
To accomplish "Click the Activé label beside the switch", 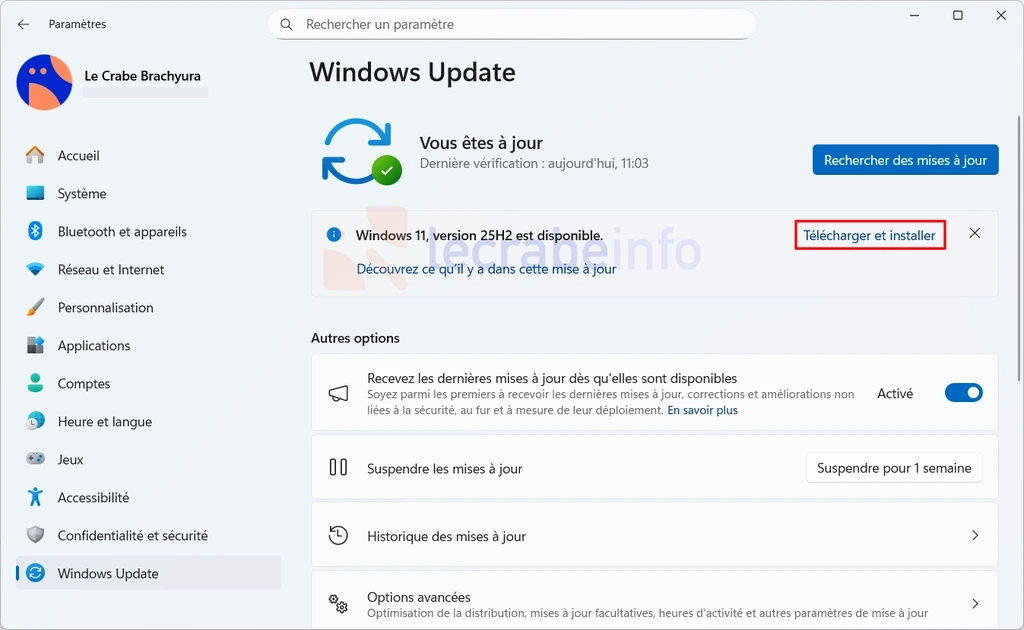I will [895, 393].
